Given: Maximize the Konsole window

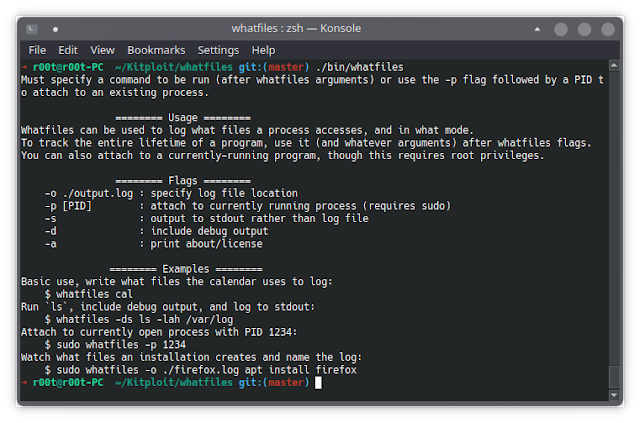Looking at the screenshot, I should click(584, 29).
